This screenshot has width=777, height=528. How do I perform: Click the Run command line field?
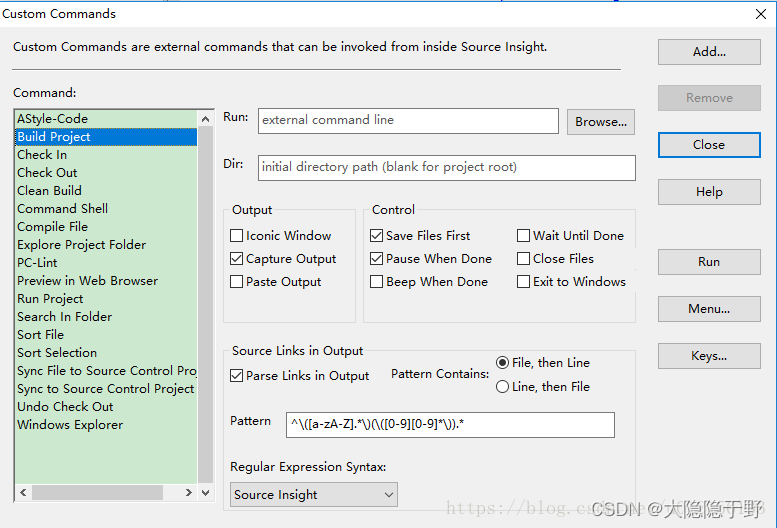pos(408,121)
